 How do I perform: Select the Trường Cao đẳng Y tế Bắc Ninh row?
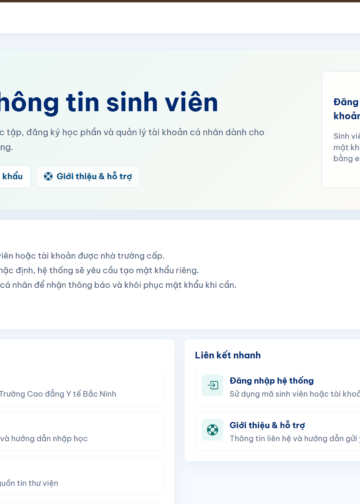82,387
